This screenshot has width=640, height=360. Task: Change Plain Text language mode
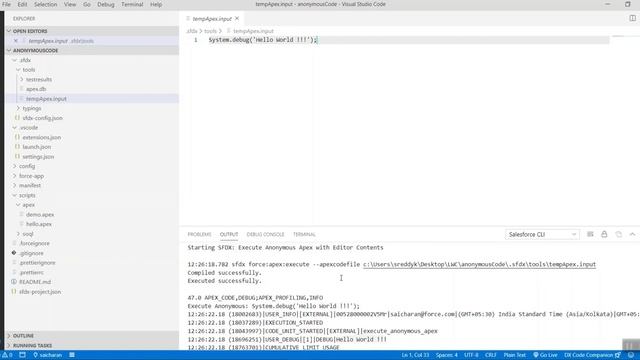point(514,355)
